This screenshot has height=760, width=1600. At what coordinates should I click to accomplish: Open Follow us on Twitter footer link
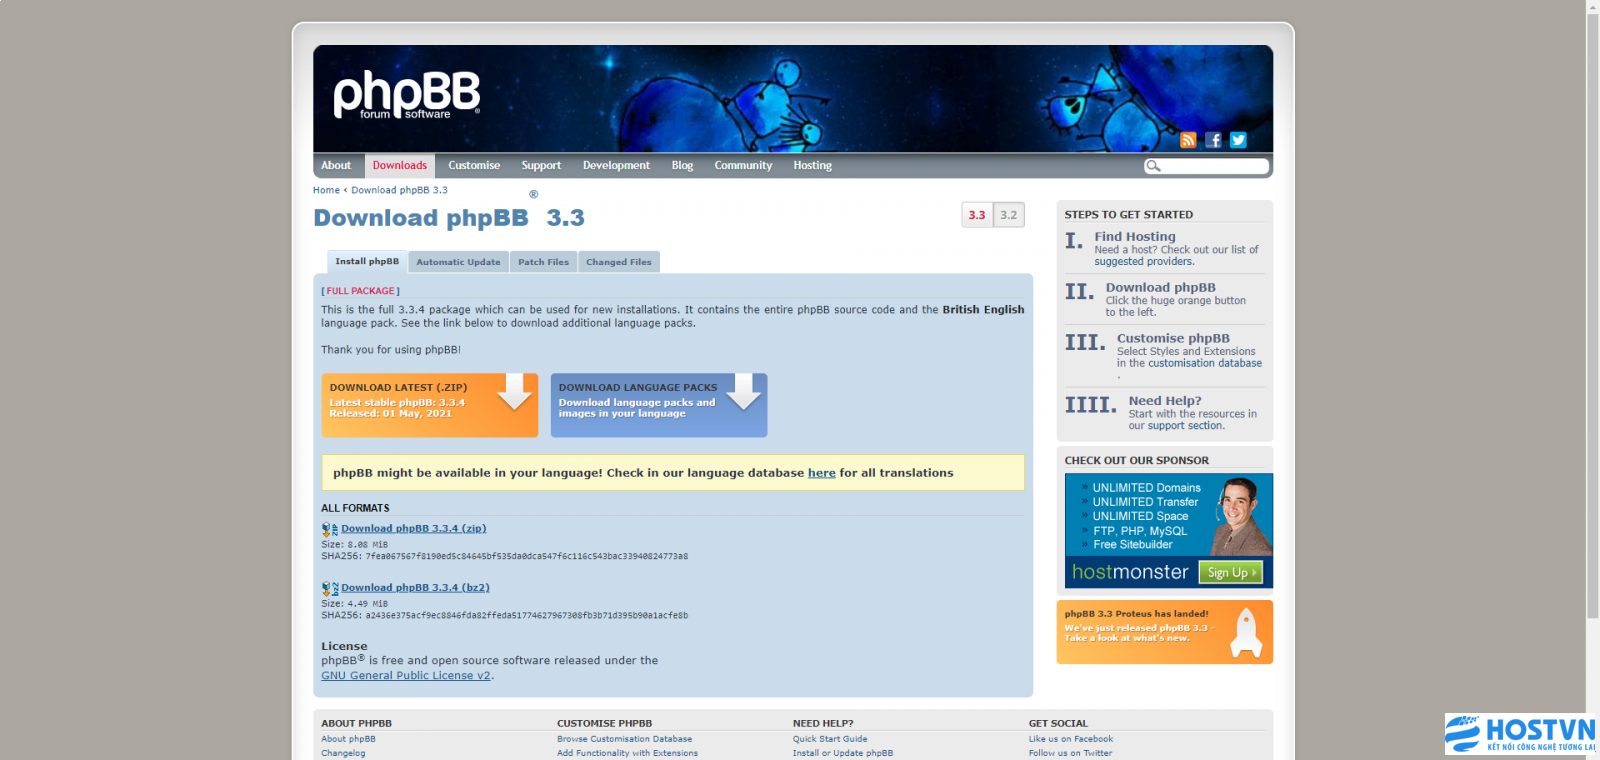click(x=1070, y=753)
